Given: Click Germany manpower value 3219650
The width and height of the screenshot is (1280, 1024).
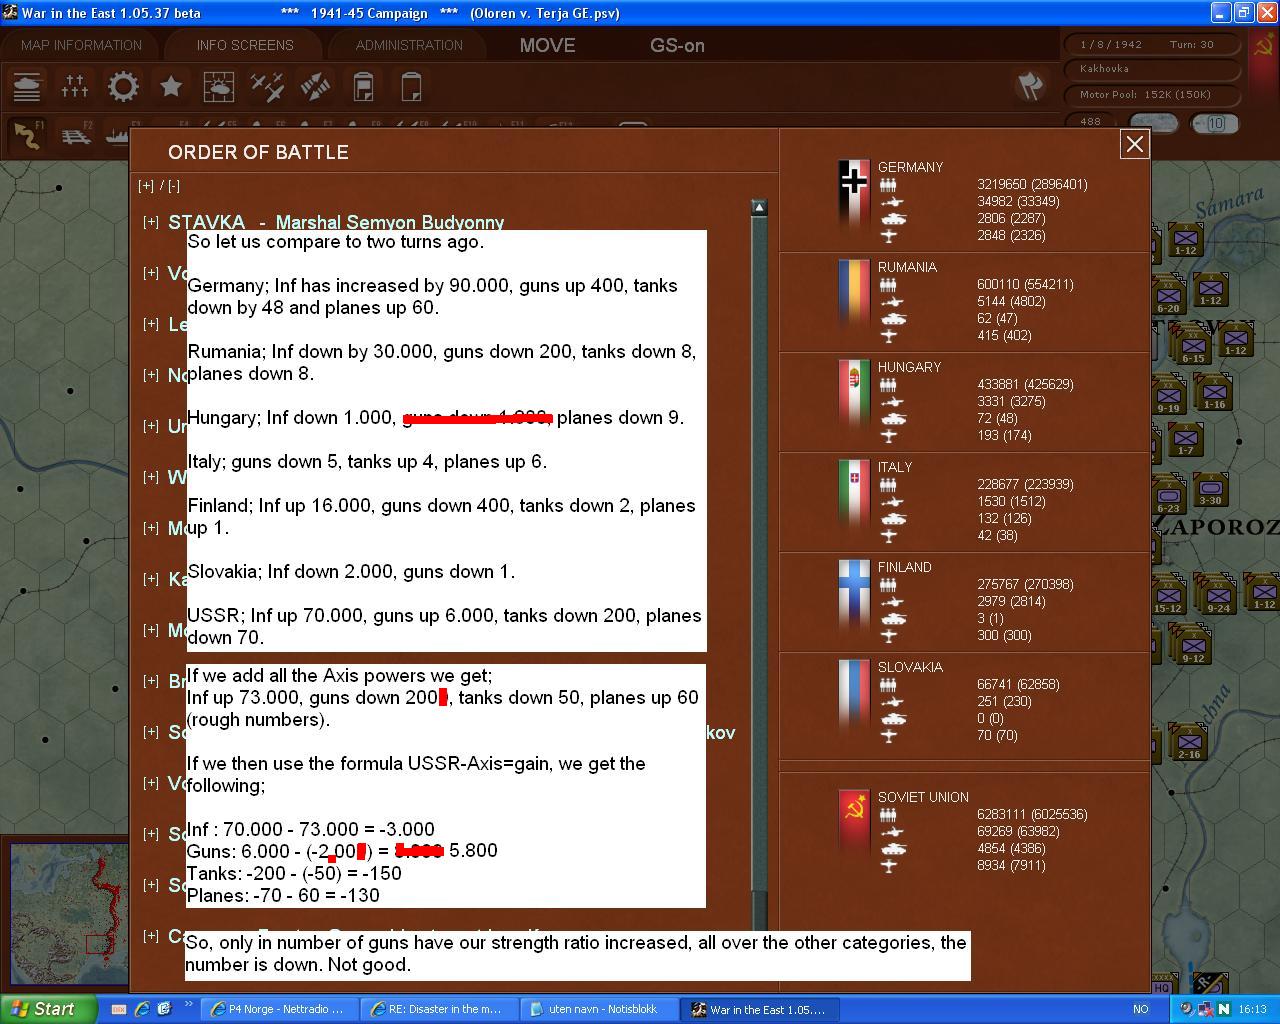Looking at the screenshot, I should coord(1031,184).
